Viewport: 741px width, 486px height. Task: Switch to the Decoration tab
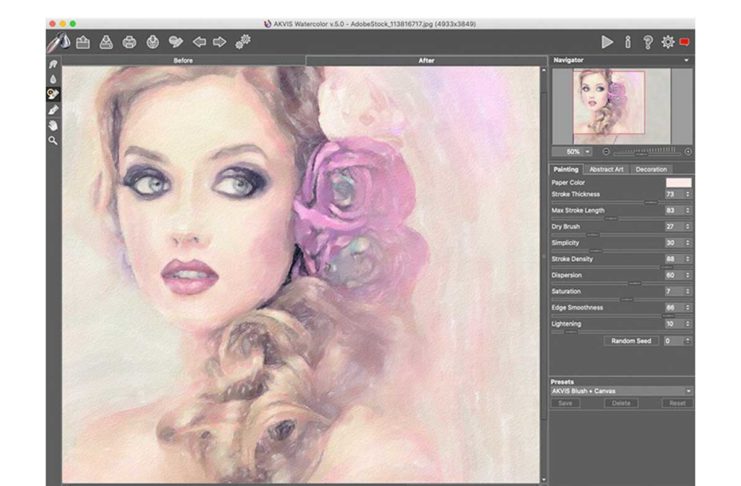(x=651, y=169)
